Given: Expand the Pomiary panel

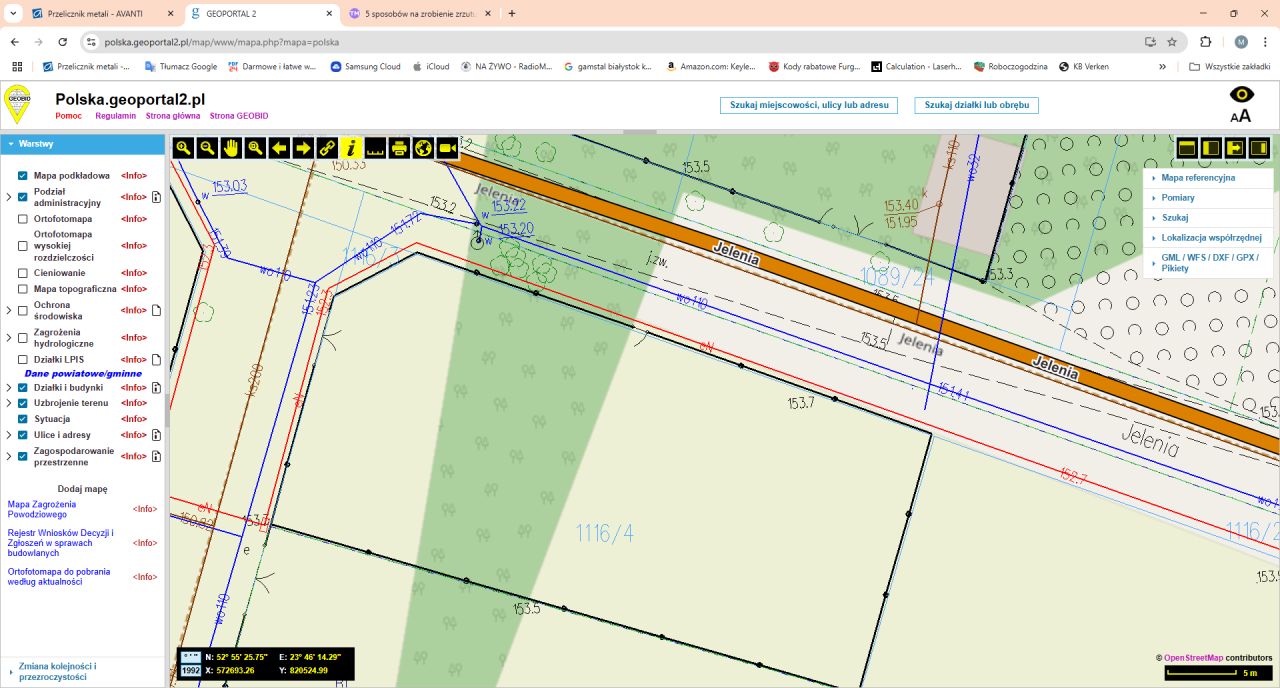Looking at the screenshot, I should tap(1208, 198).
